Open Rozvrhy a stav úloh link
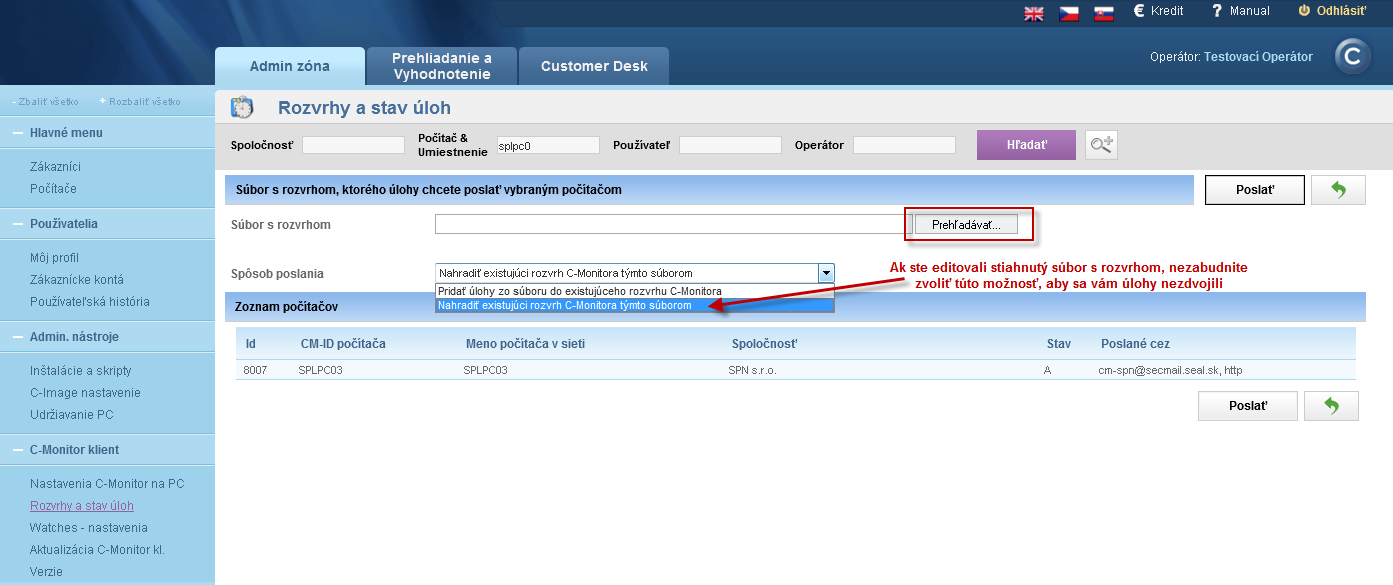Viewport: 1393px width, 585px height. pyautogui.click(x=82, y=506)
